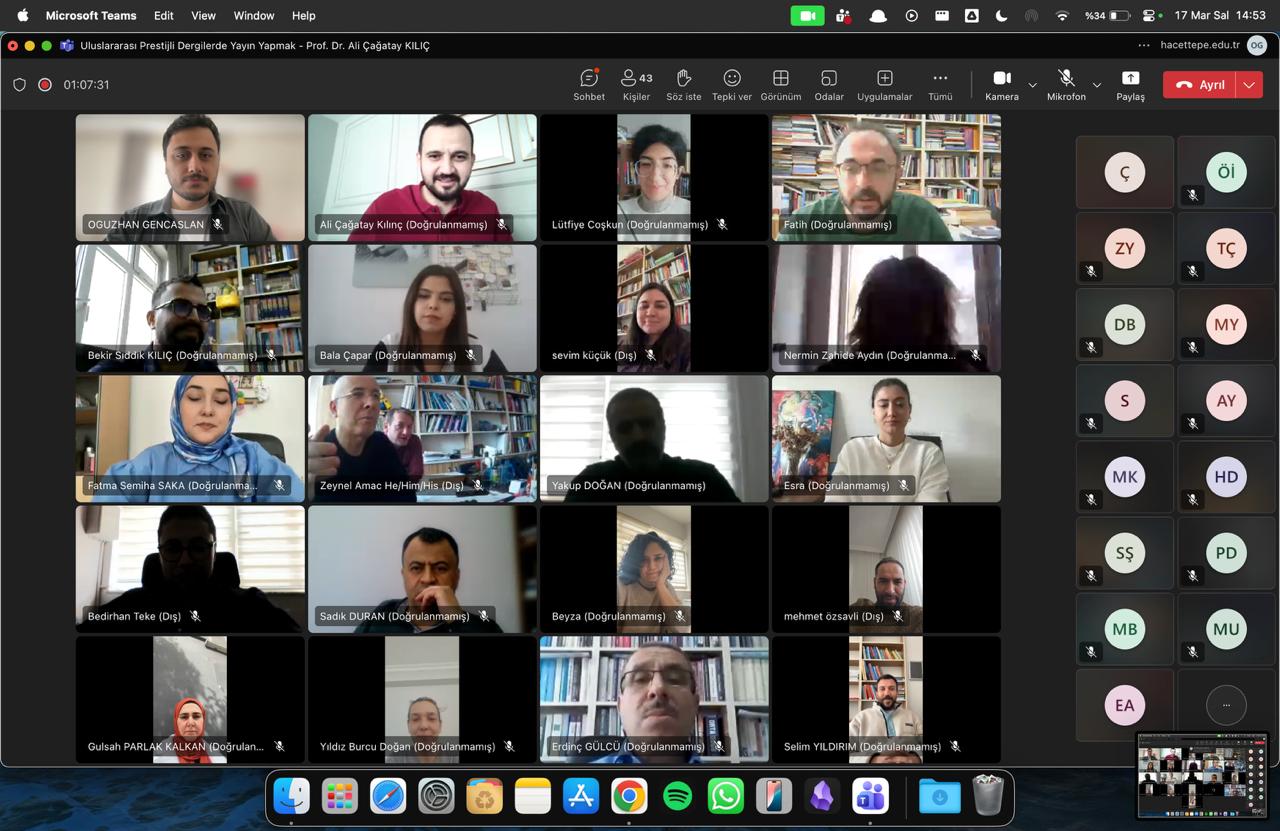1280x831 pixels.
Task: Open Odalar breakout rooms
Action: click(x=829, y=84)
